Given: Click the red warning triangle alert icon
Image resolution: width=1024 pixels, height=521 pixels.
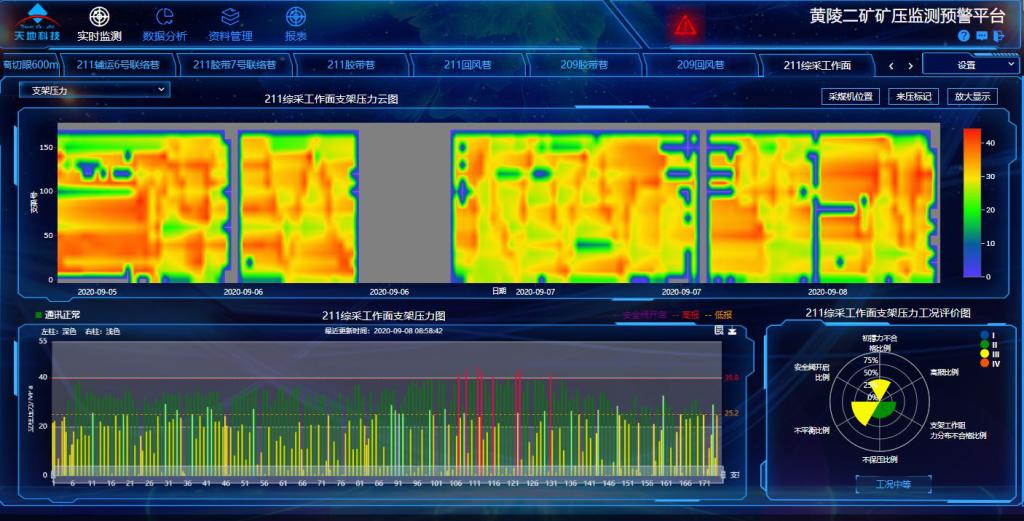Looking at the screenshot, I should [684, 25].
